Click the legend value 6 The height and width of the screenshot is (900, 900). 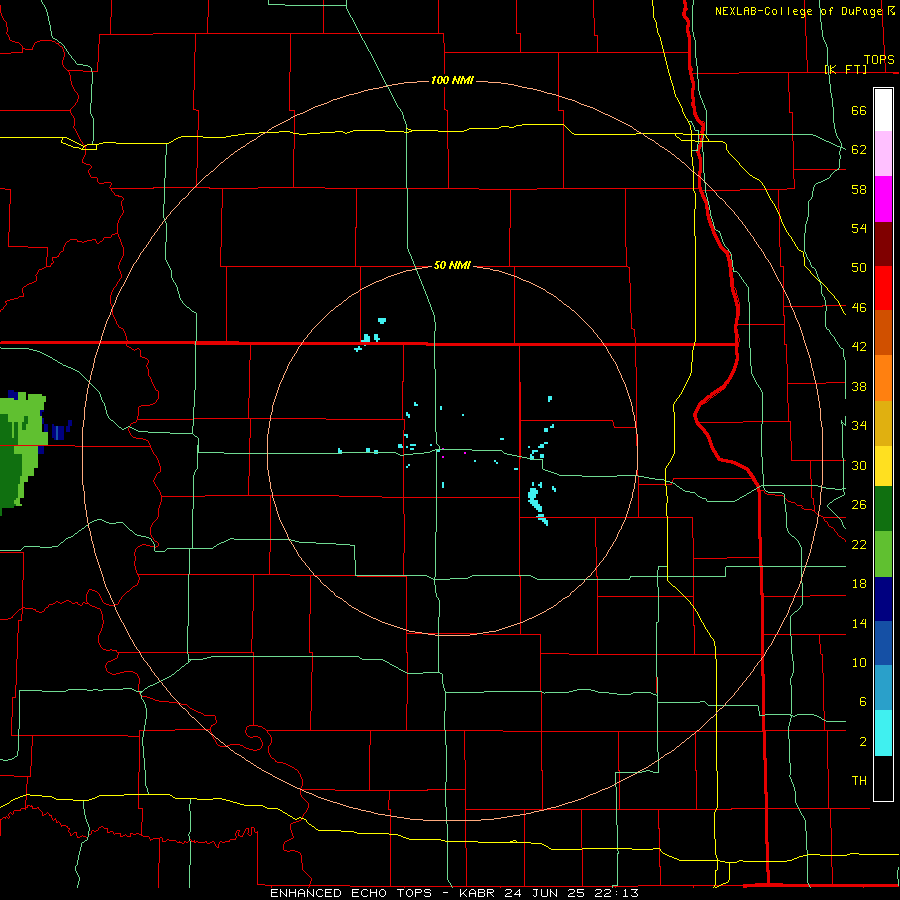(862, 702)
